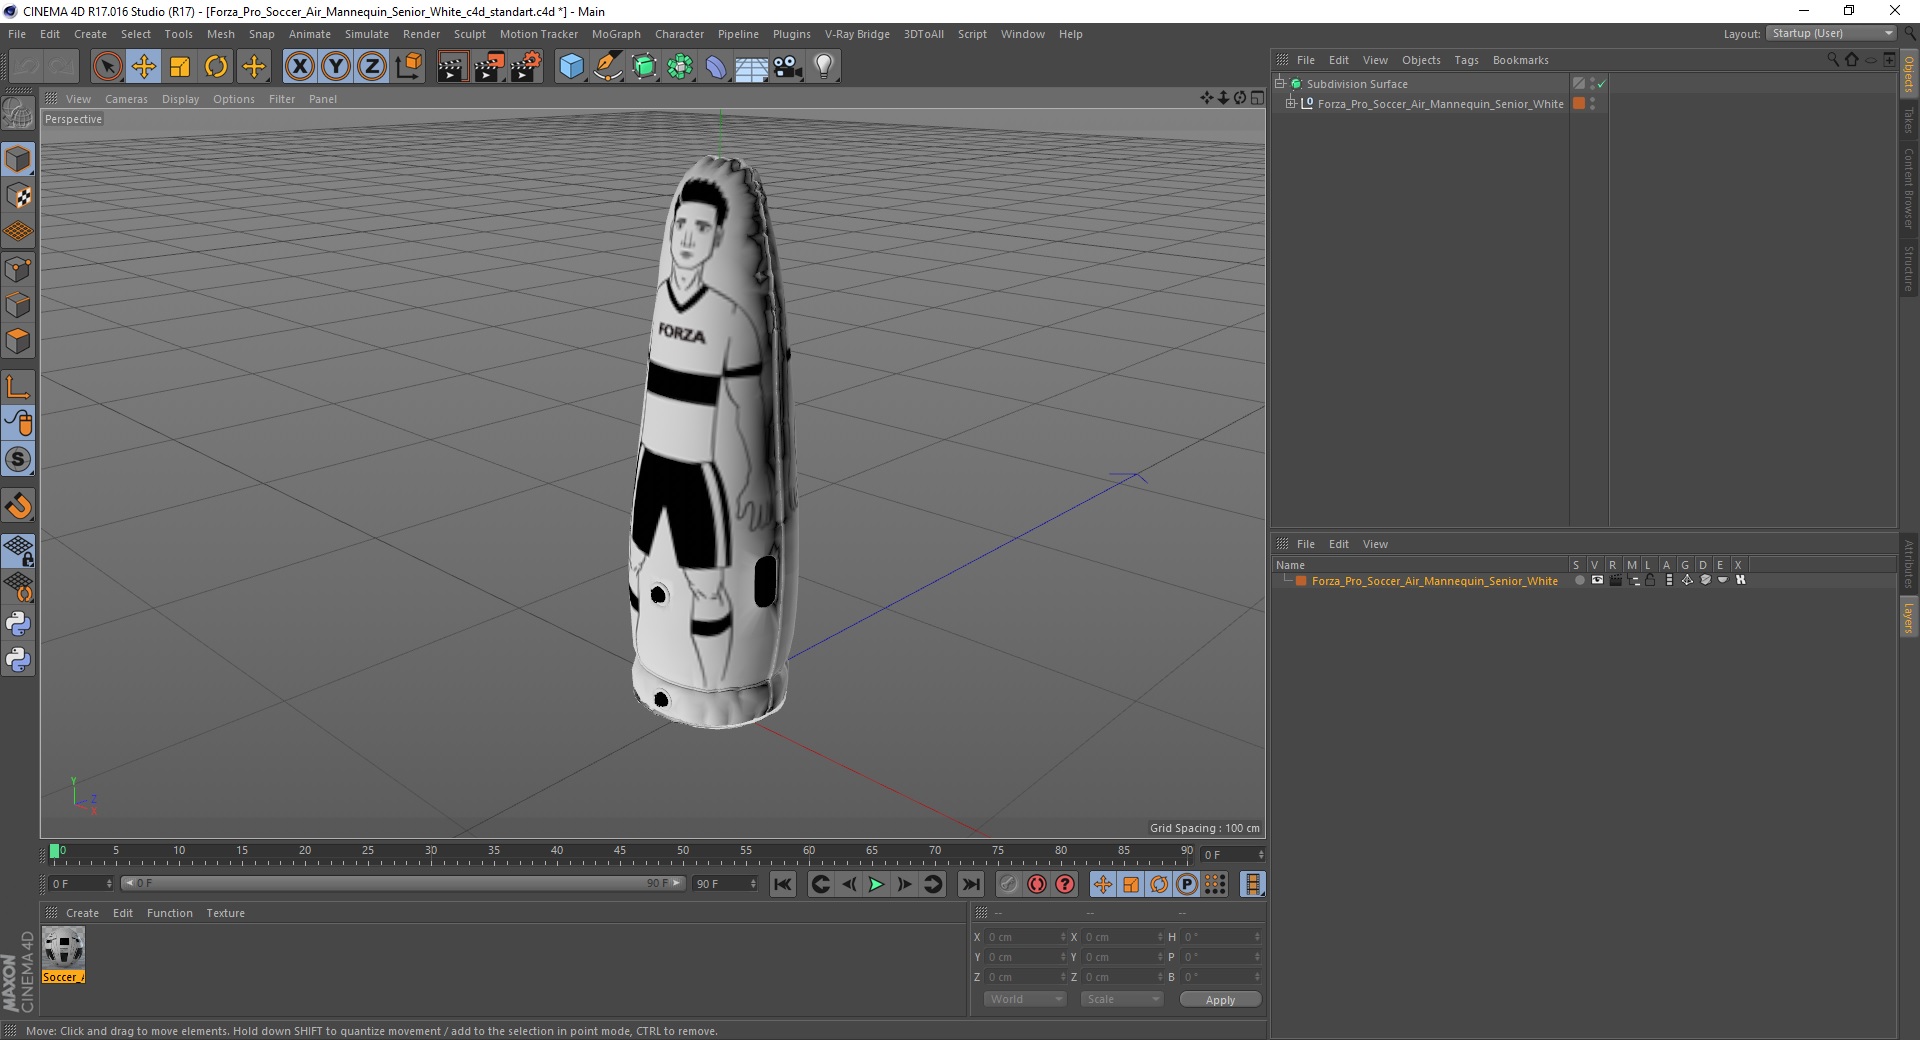1920x1040 pixels.
Task: Switch to the Content Browser side tab
Action: click(x=1909, y=188)
